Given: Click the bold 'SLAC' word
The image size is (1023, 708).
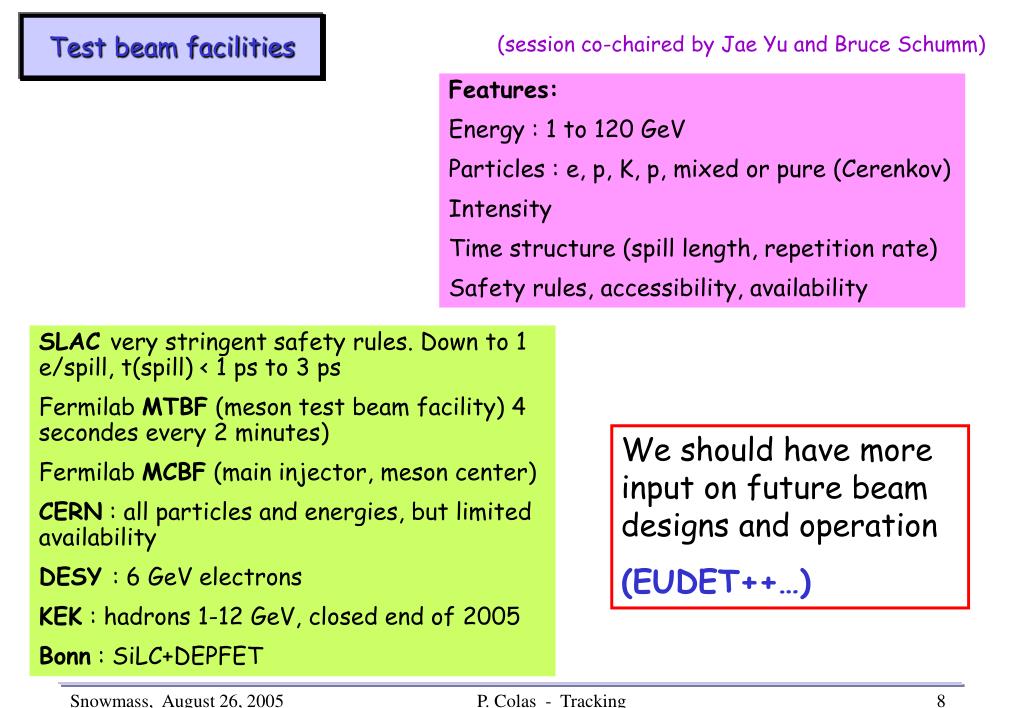Looking at the screenshot, I should pos(70,341).
